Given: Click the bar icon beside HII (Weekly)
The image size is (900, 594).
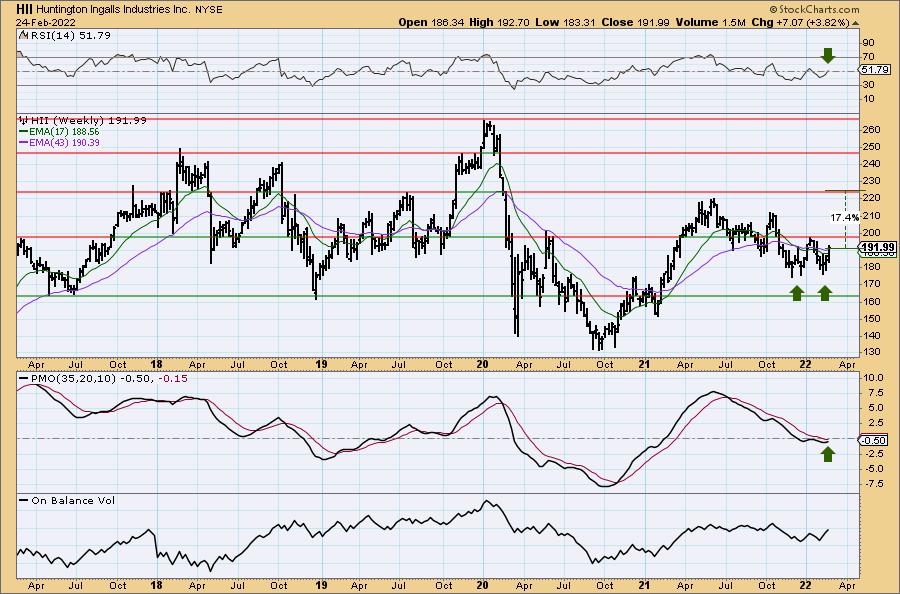Looking at the screenshot, I should point(23,121).
